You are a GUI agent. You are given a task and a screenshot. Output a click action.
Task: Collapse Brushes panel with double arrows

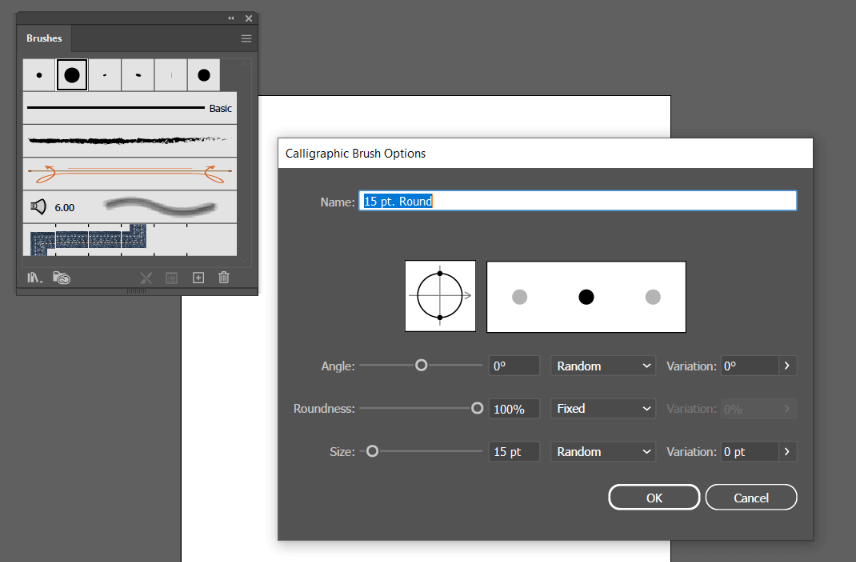click(x=231, y=18)
